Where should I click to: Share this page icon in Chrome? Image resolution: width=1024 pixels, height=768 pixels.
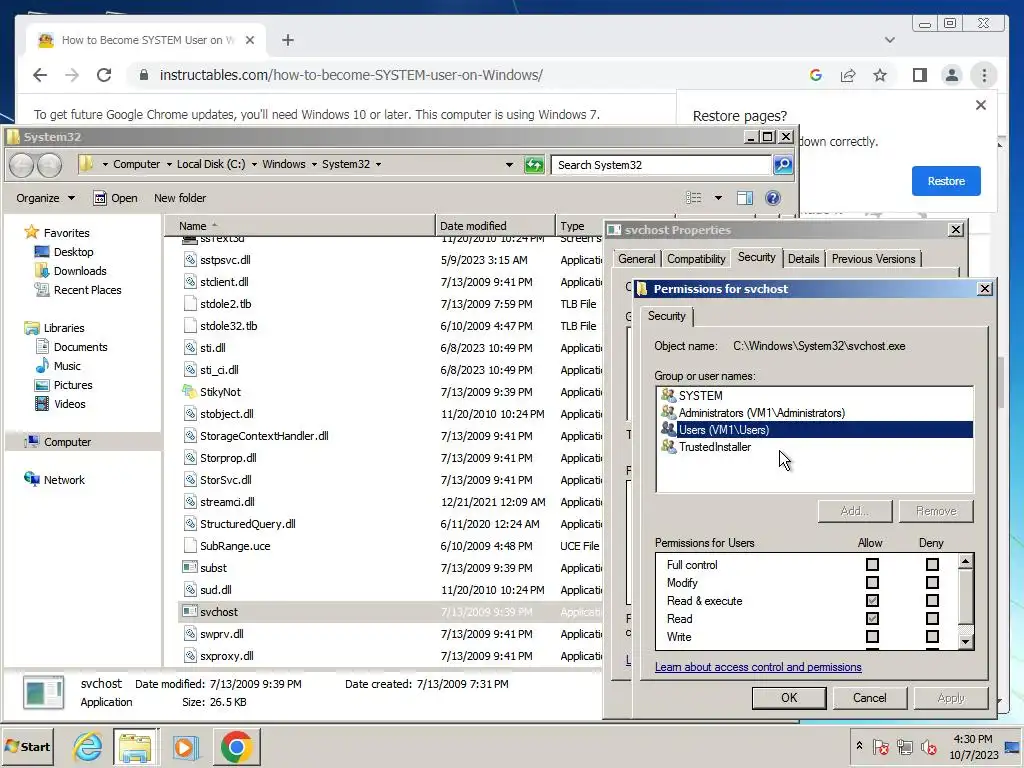(x=848, y=75)
